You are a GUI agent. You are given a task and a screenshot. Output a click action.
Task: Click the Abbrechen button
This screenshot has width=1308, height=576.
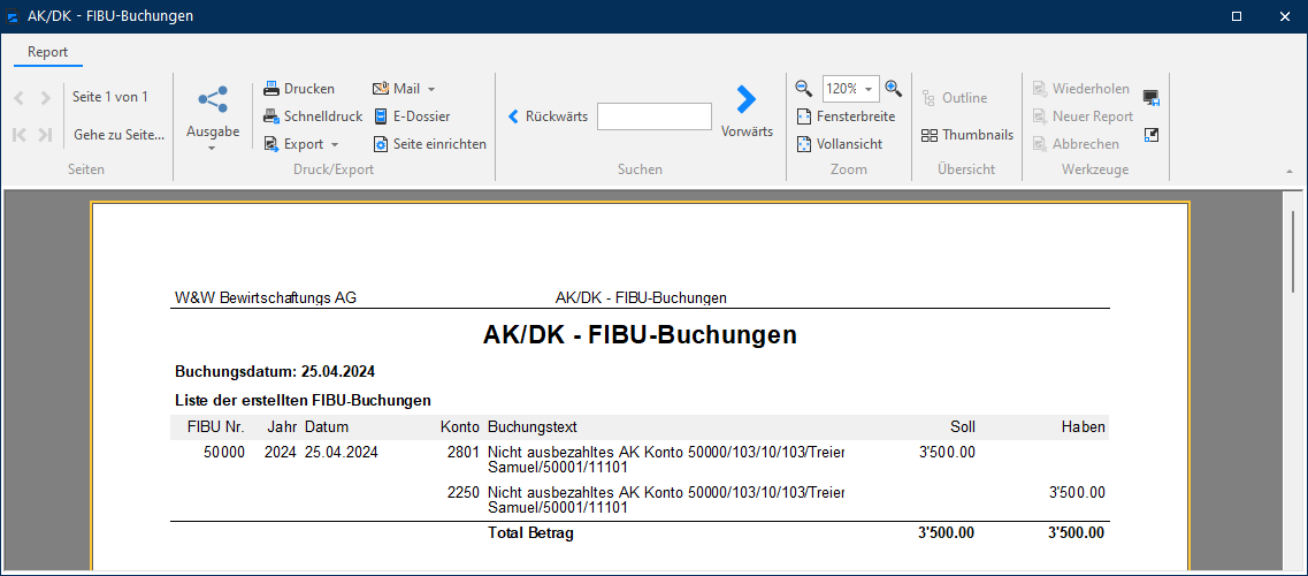(1075, 144)
